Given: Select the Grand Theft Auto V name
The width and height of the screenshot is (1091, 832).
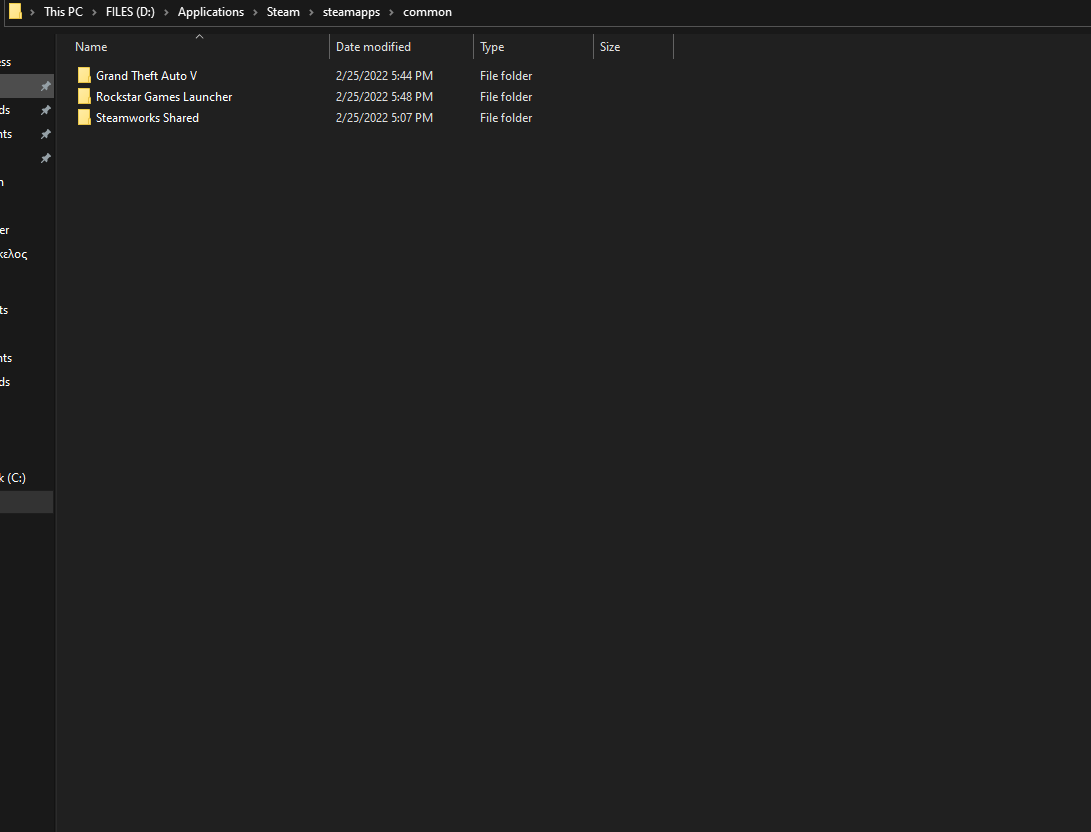Looking at the screenshot, I should click(x=146, y=76).
